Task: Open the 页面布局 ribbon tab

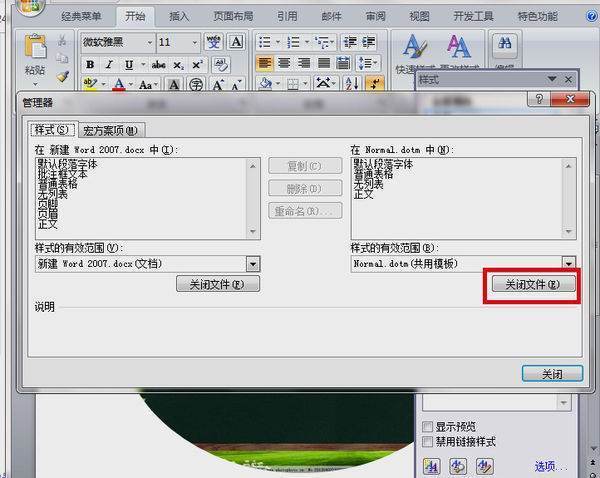Action: click(234, 16)
